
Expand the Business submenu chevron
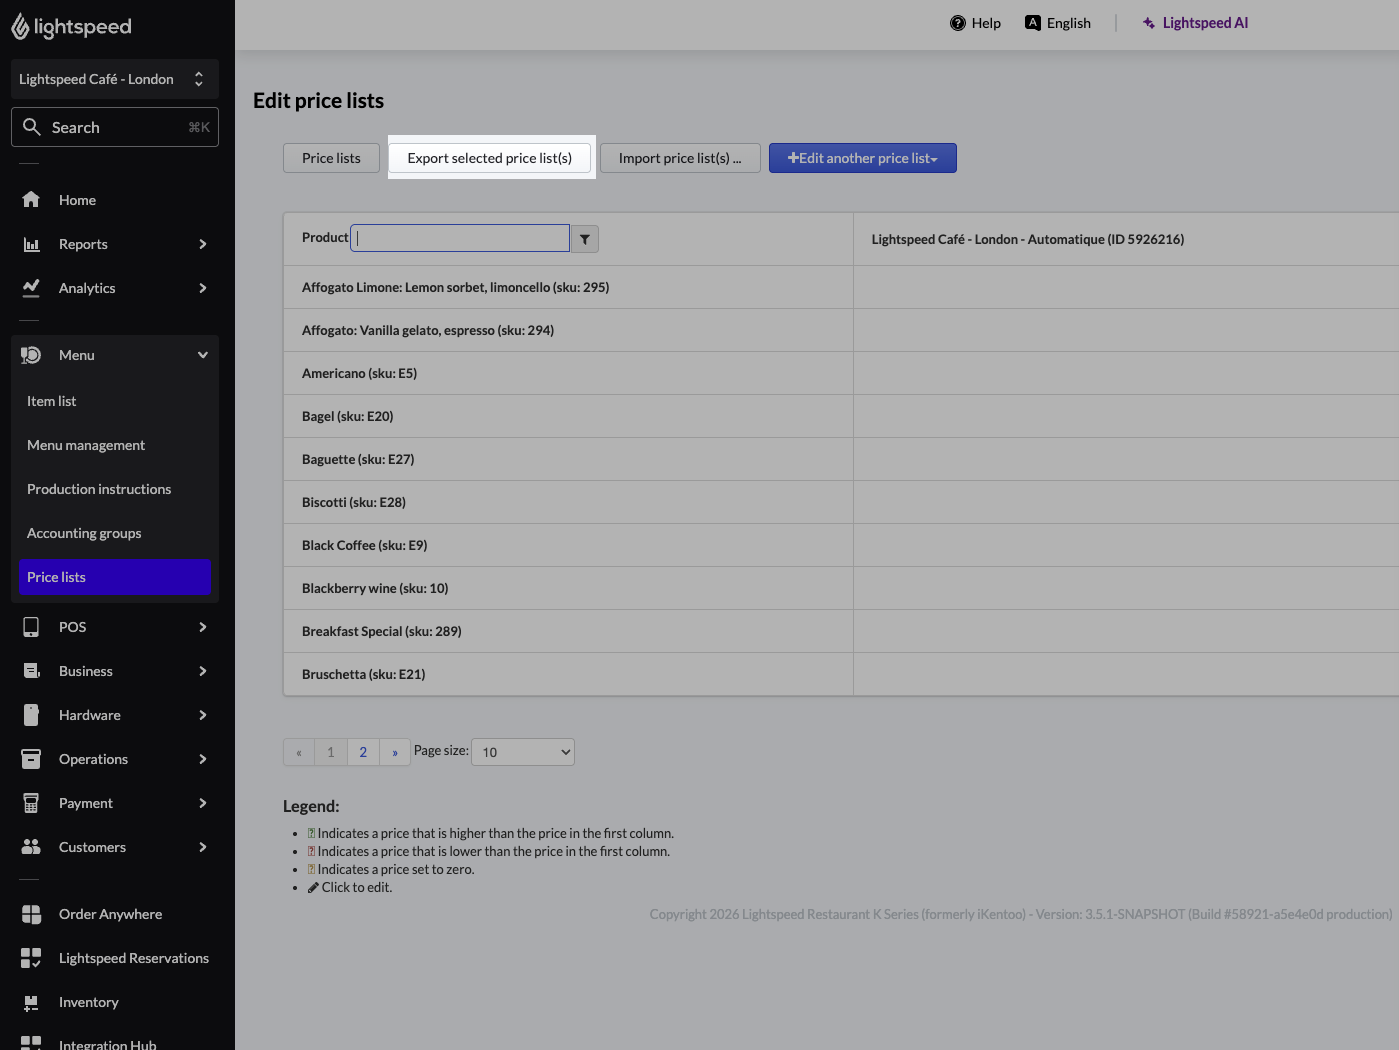coord(203,671)
